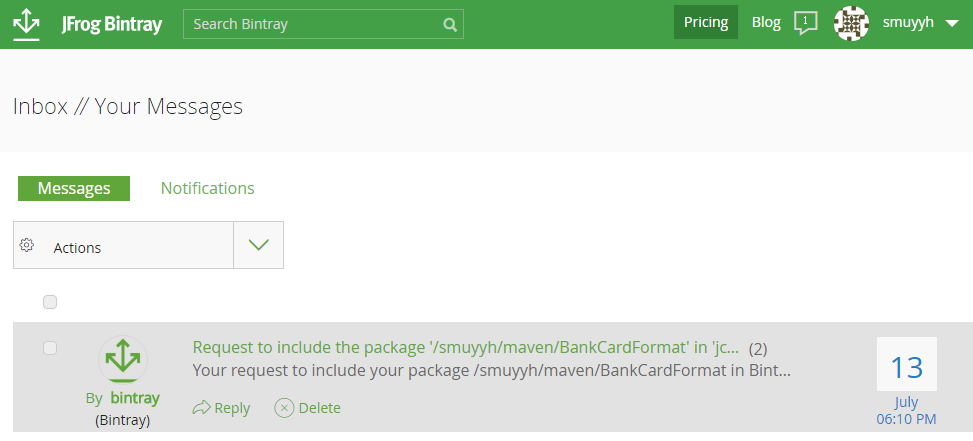Open the 'Request to include the package' message
Viewport: 973px width, 441px height.
pos(466,348)
